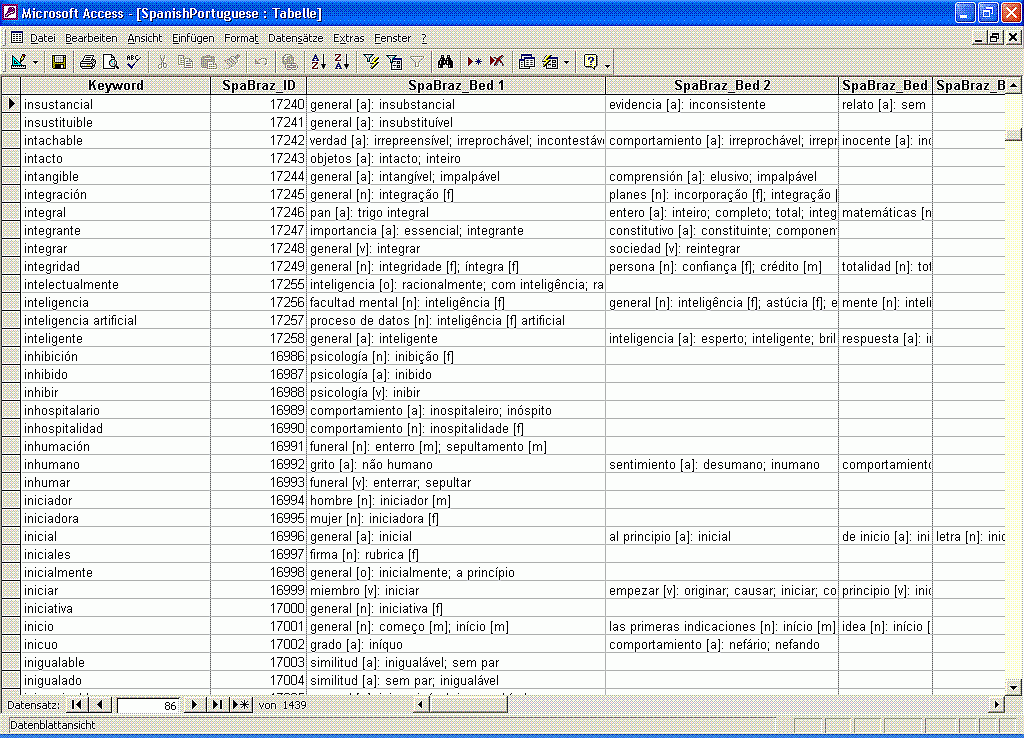Open the Datensätze menu
The width and height of the screenshot is (1024, 738).
(295, 39)
